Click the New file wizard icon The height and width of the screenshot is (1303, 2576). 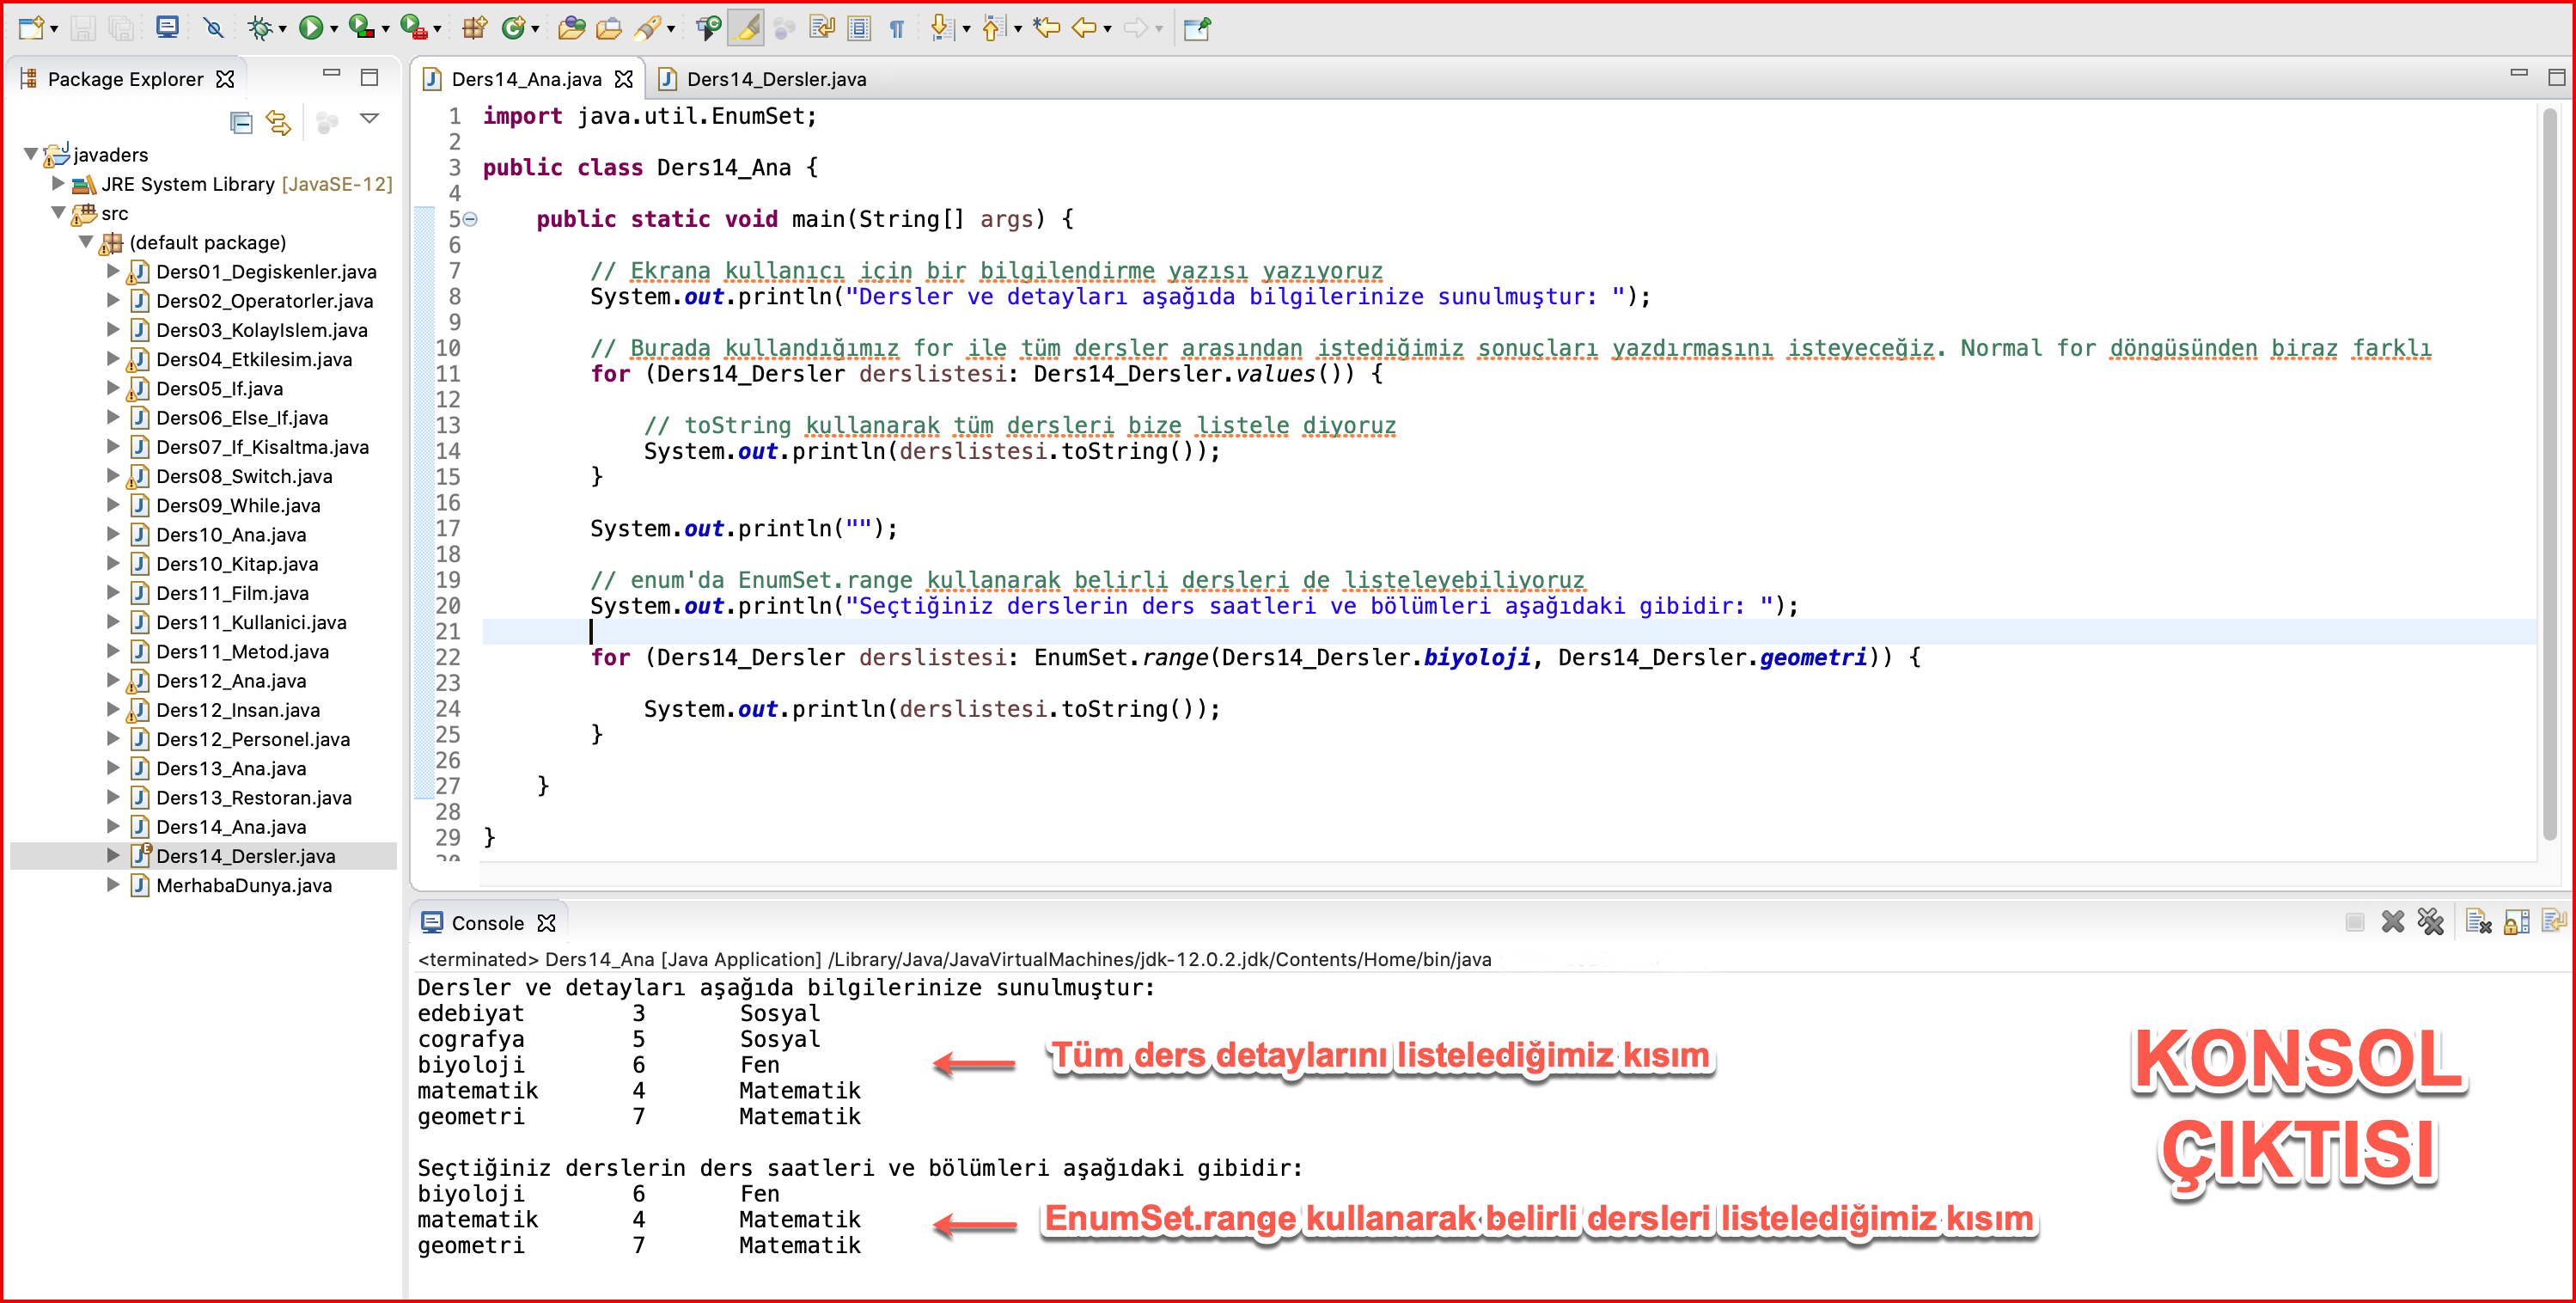(x=31, y=28)
